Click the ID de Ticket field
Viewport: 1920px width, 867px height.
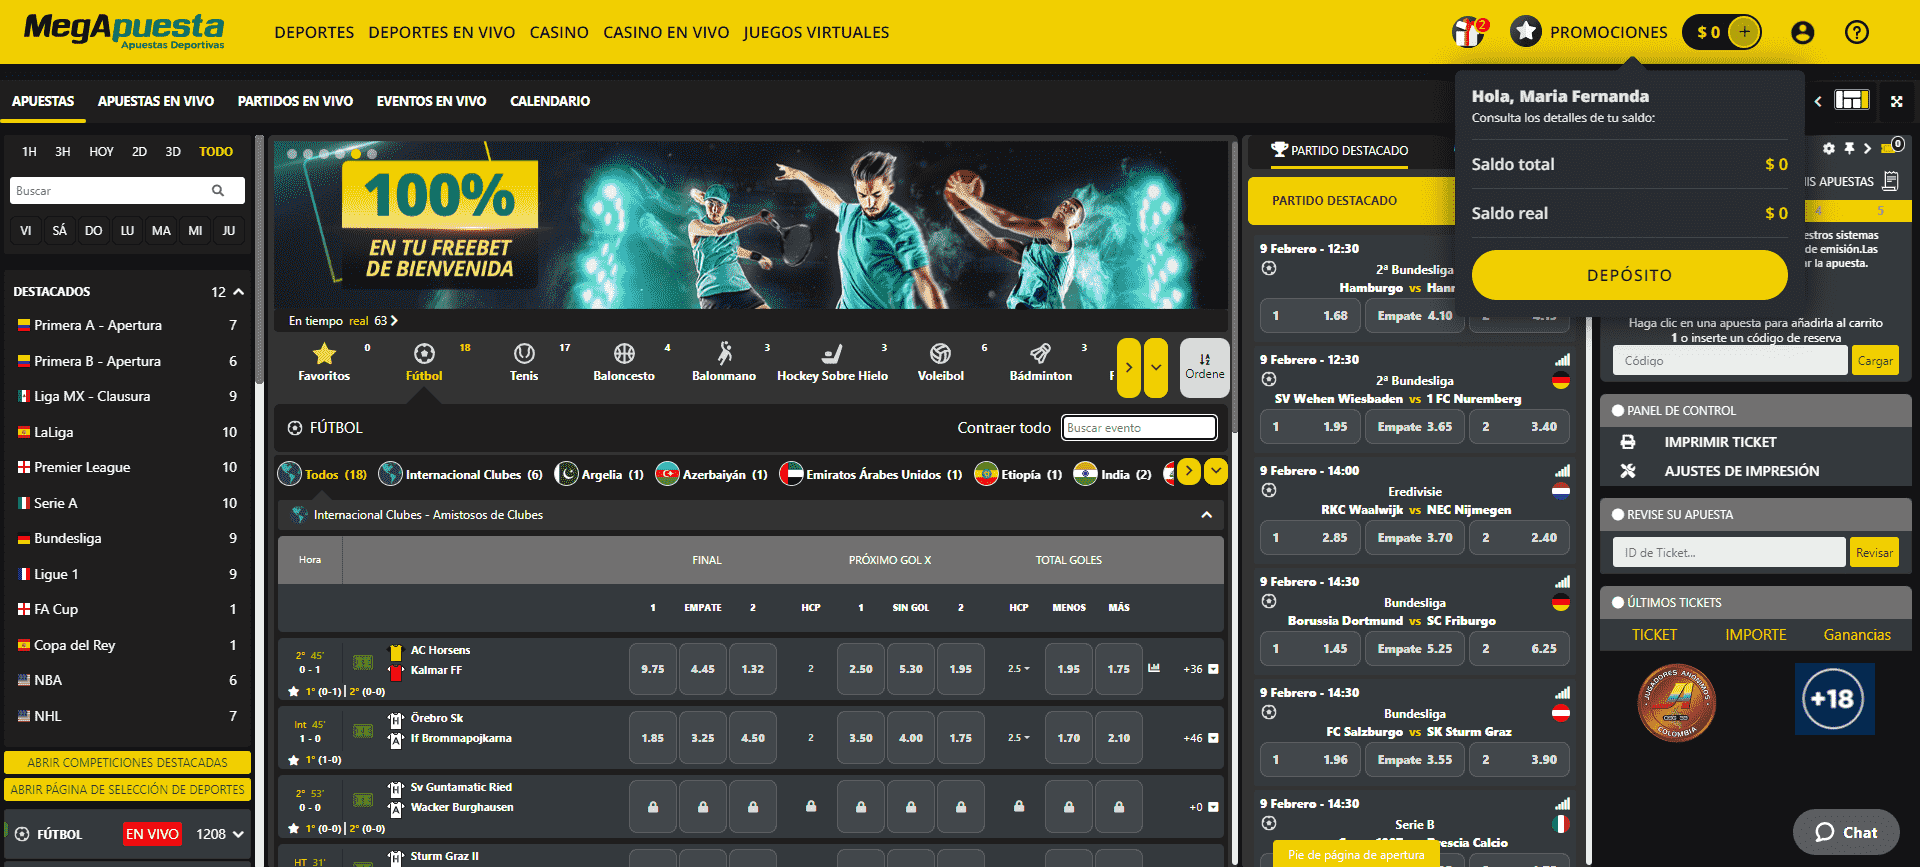(1729, 552)
